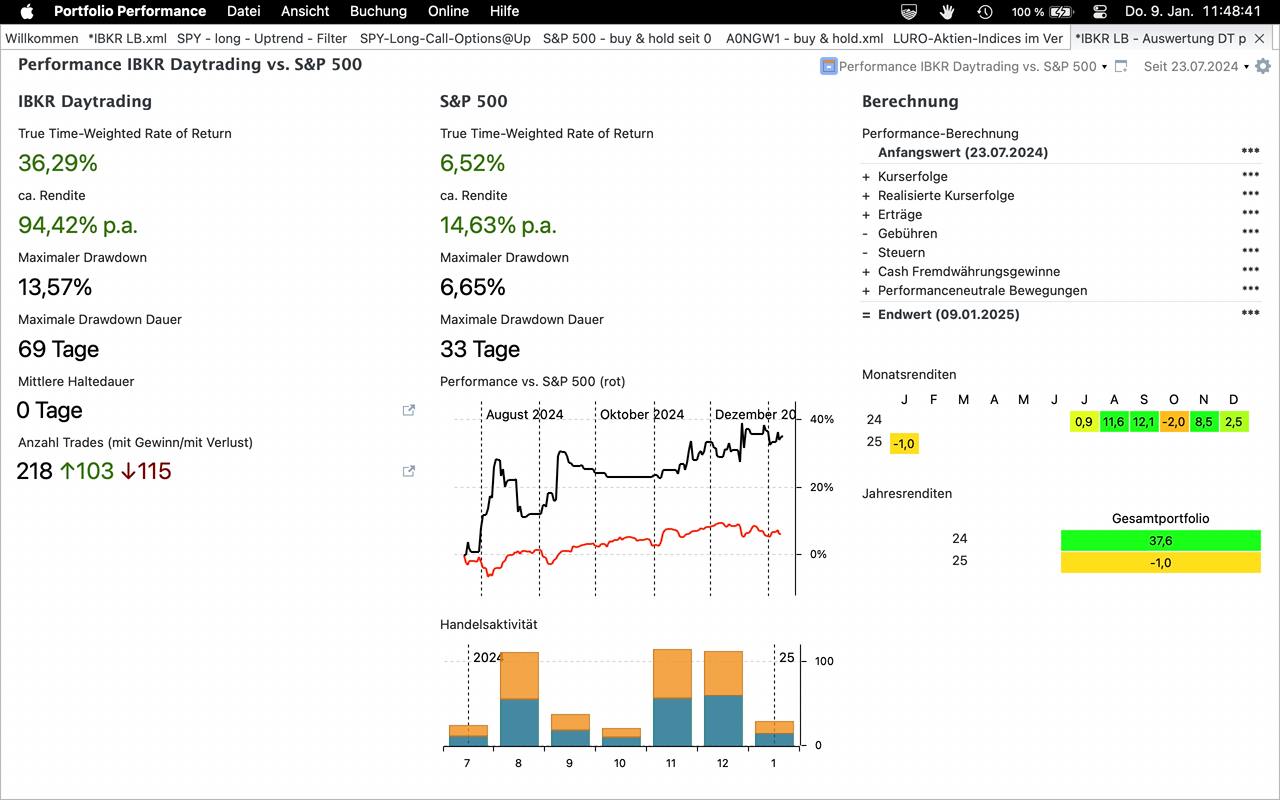Open the dashboard settings gear icon
Screen dimensions: 1280x800
[1263, 66]
